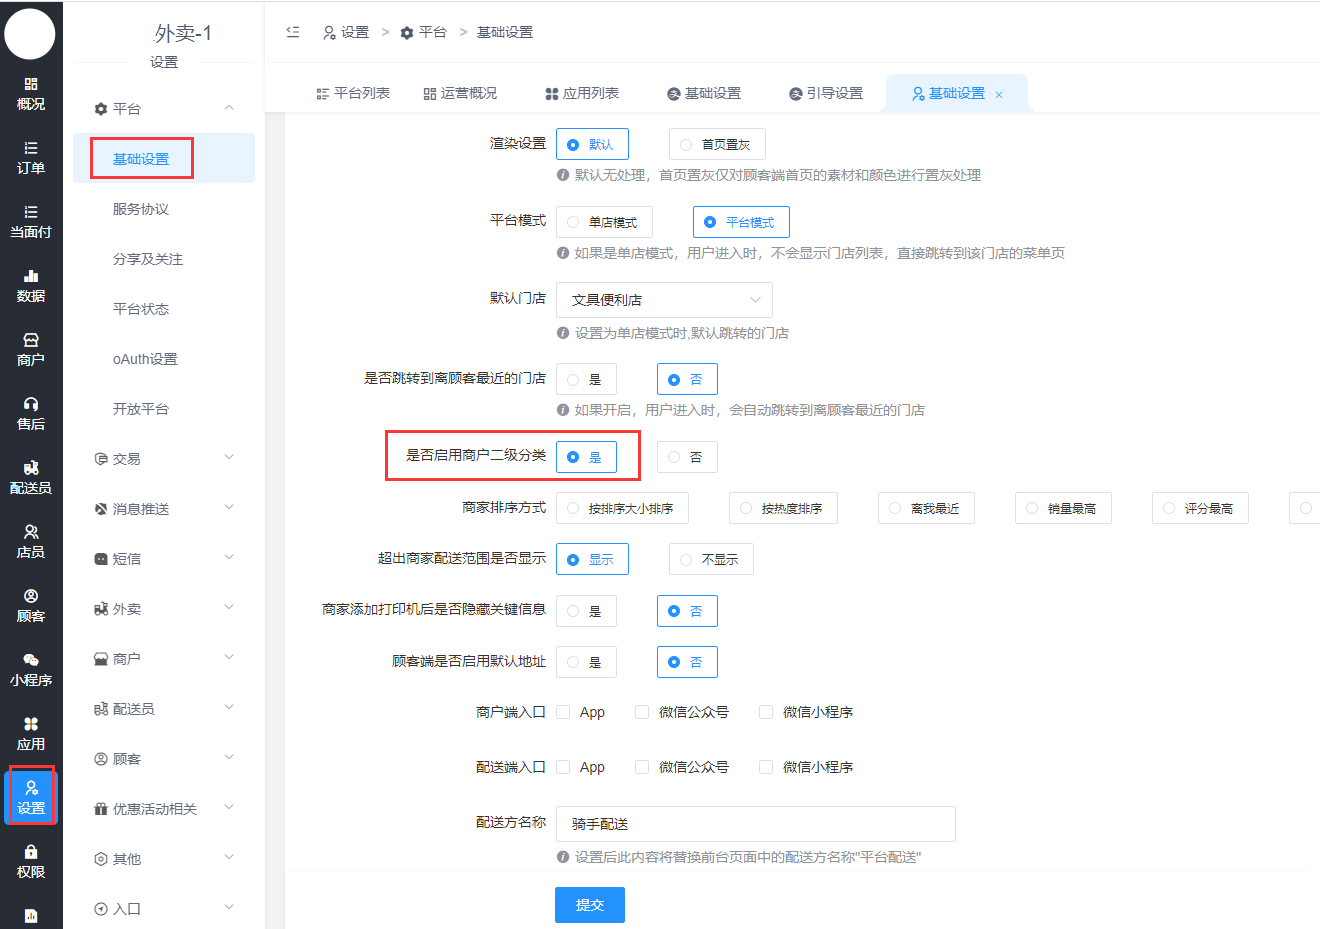Open 分享及关注 submenu item
This screenshot has width=1320, height=929.
(x=148, y=259)
